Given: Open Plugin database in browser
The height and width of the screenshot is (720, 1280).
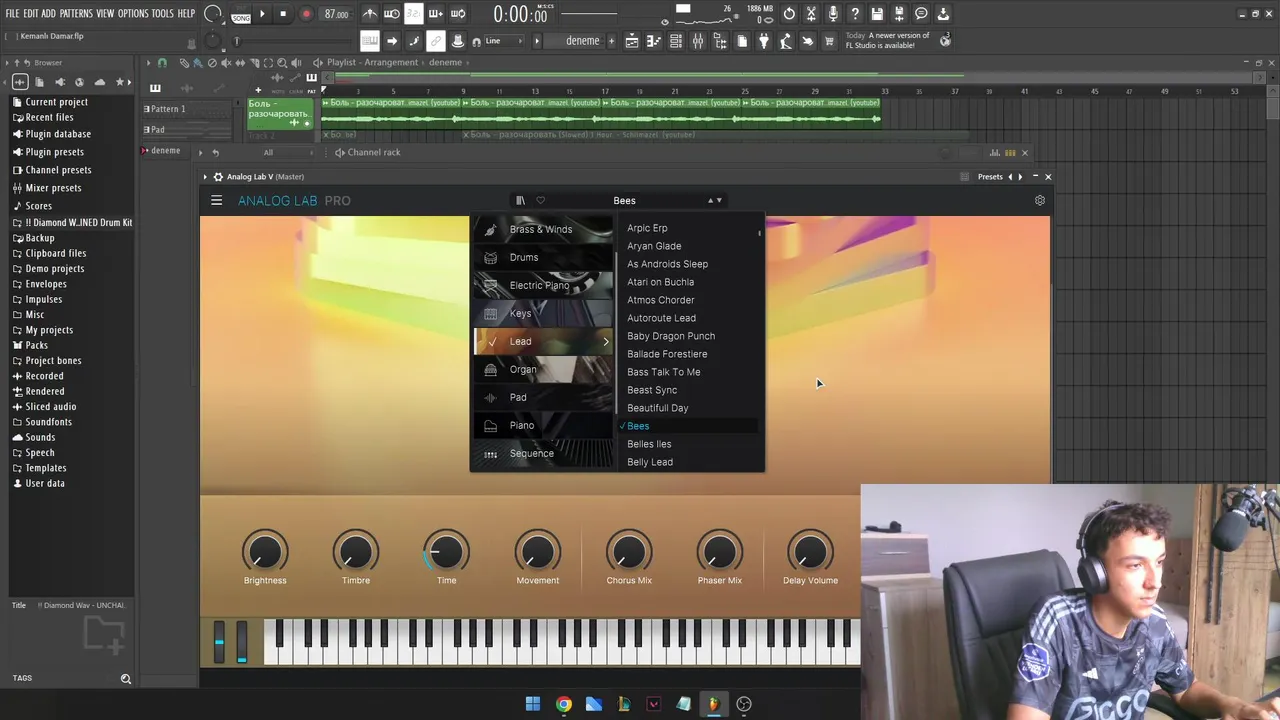Looking at the screenshot, I should click(58, 134).
